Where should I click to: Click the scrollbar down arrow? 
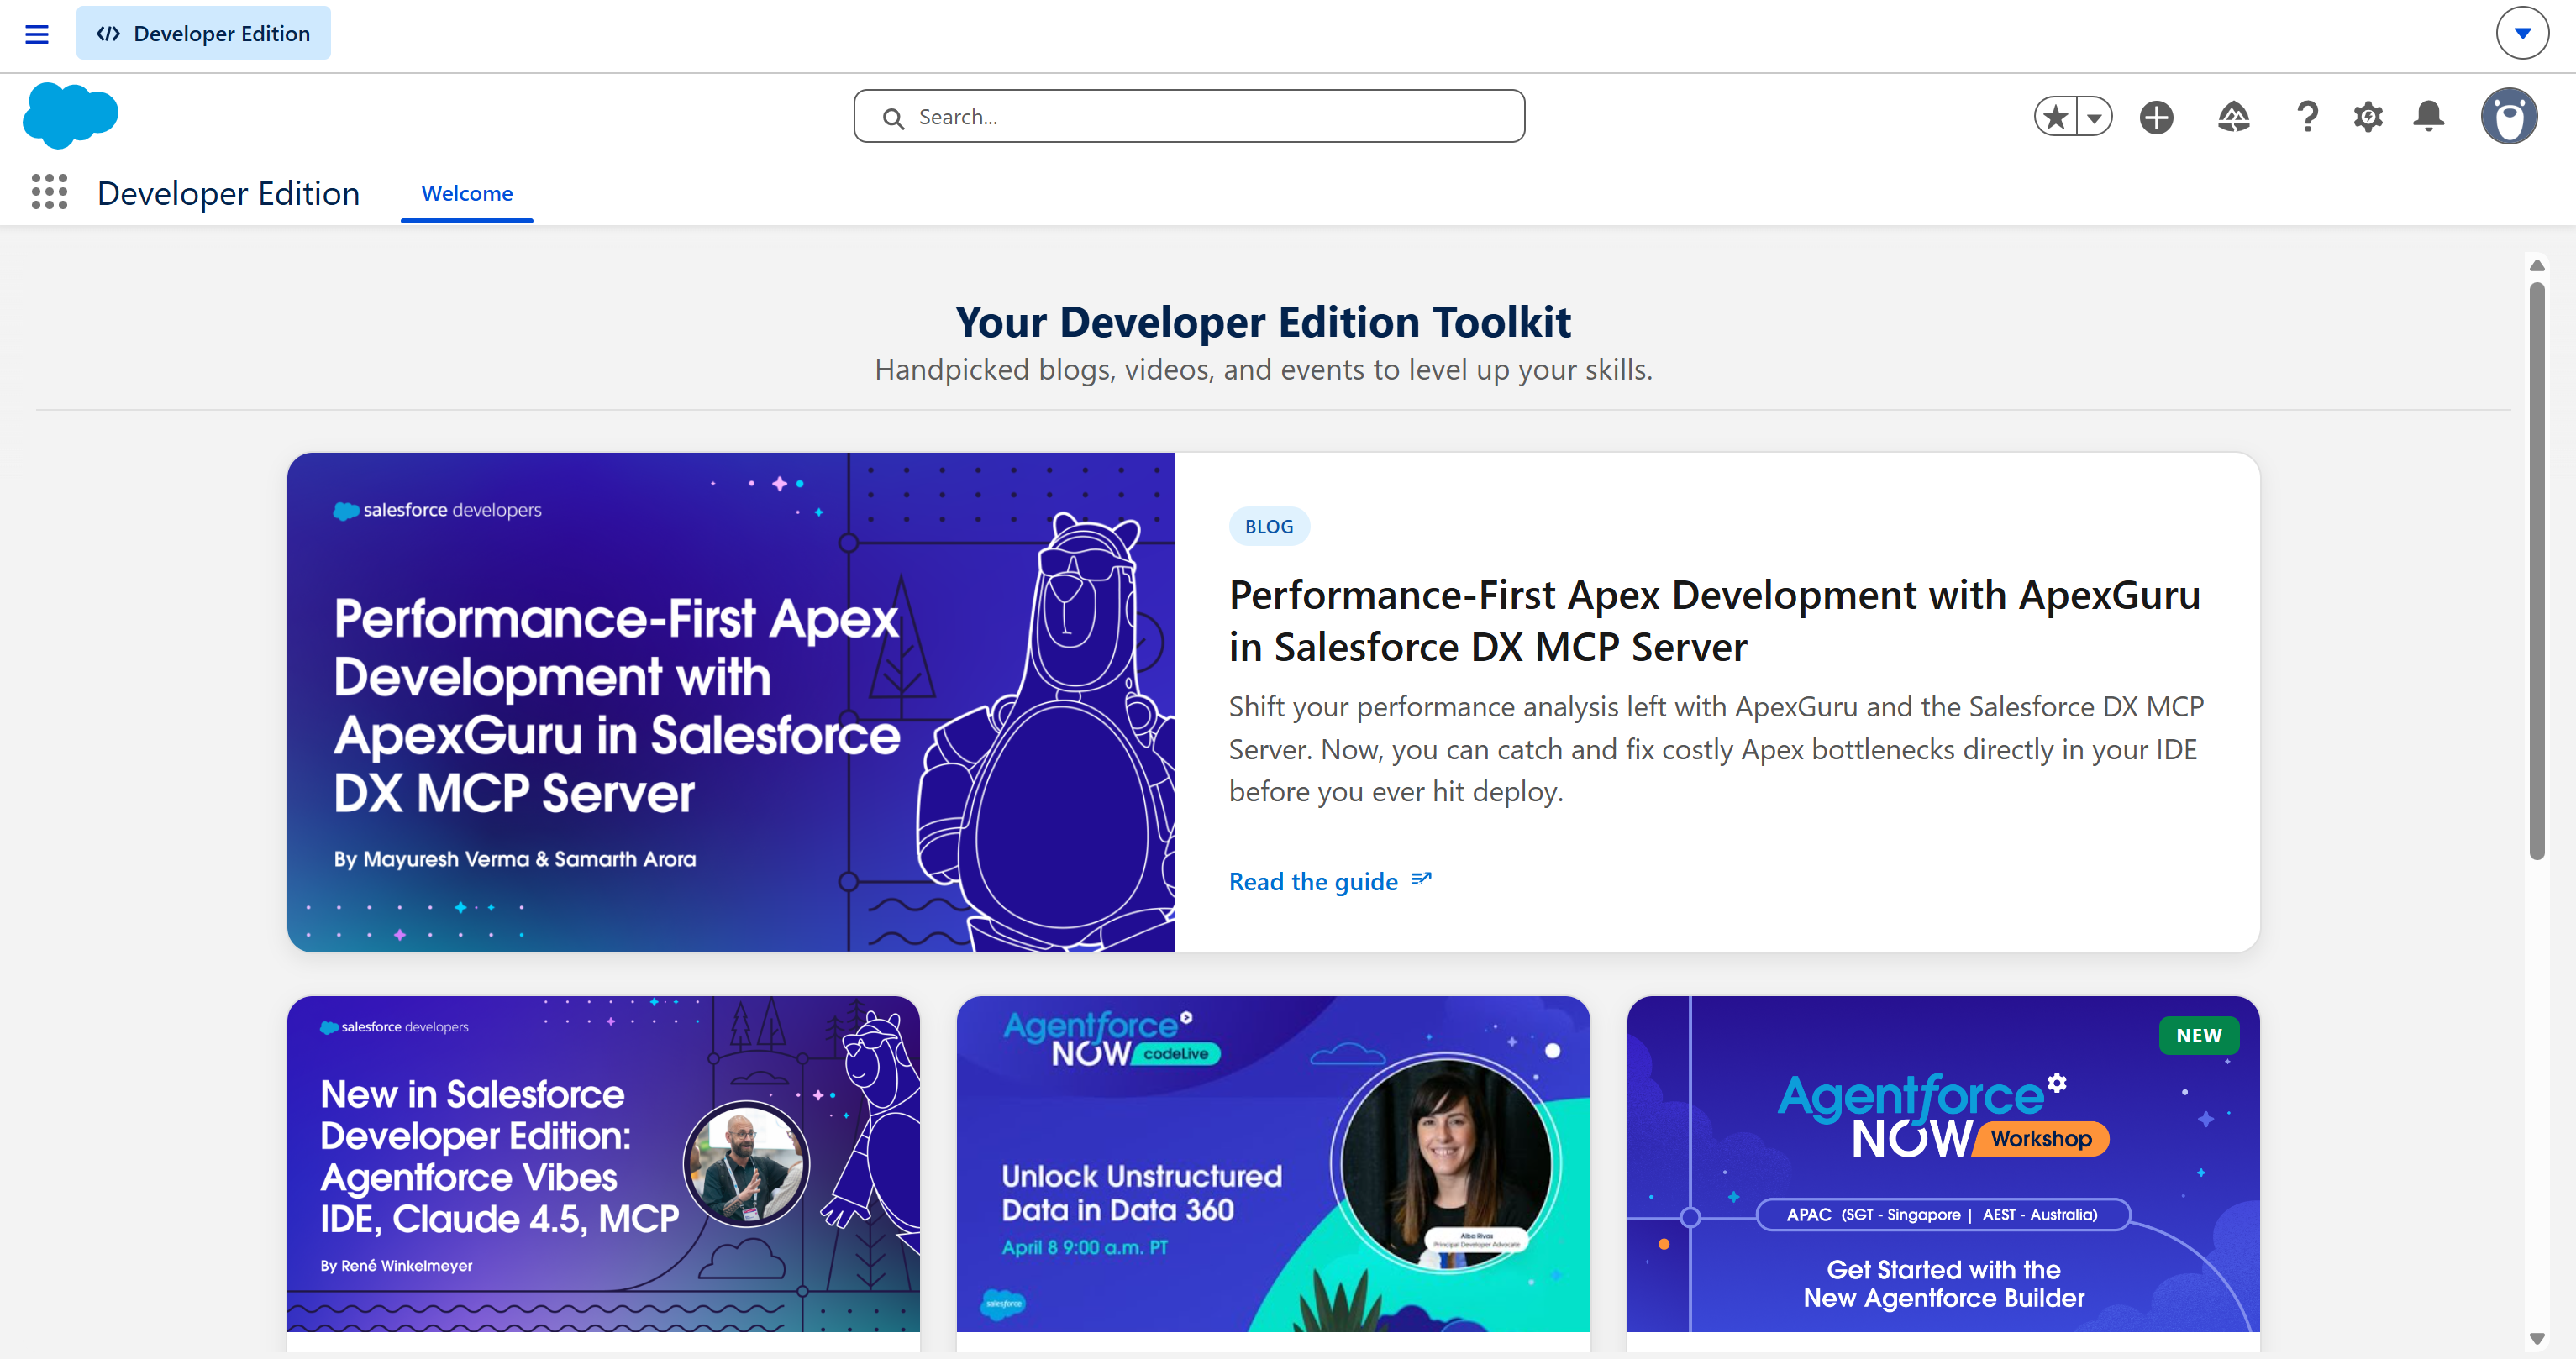(2536, 1338)
